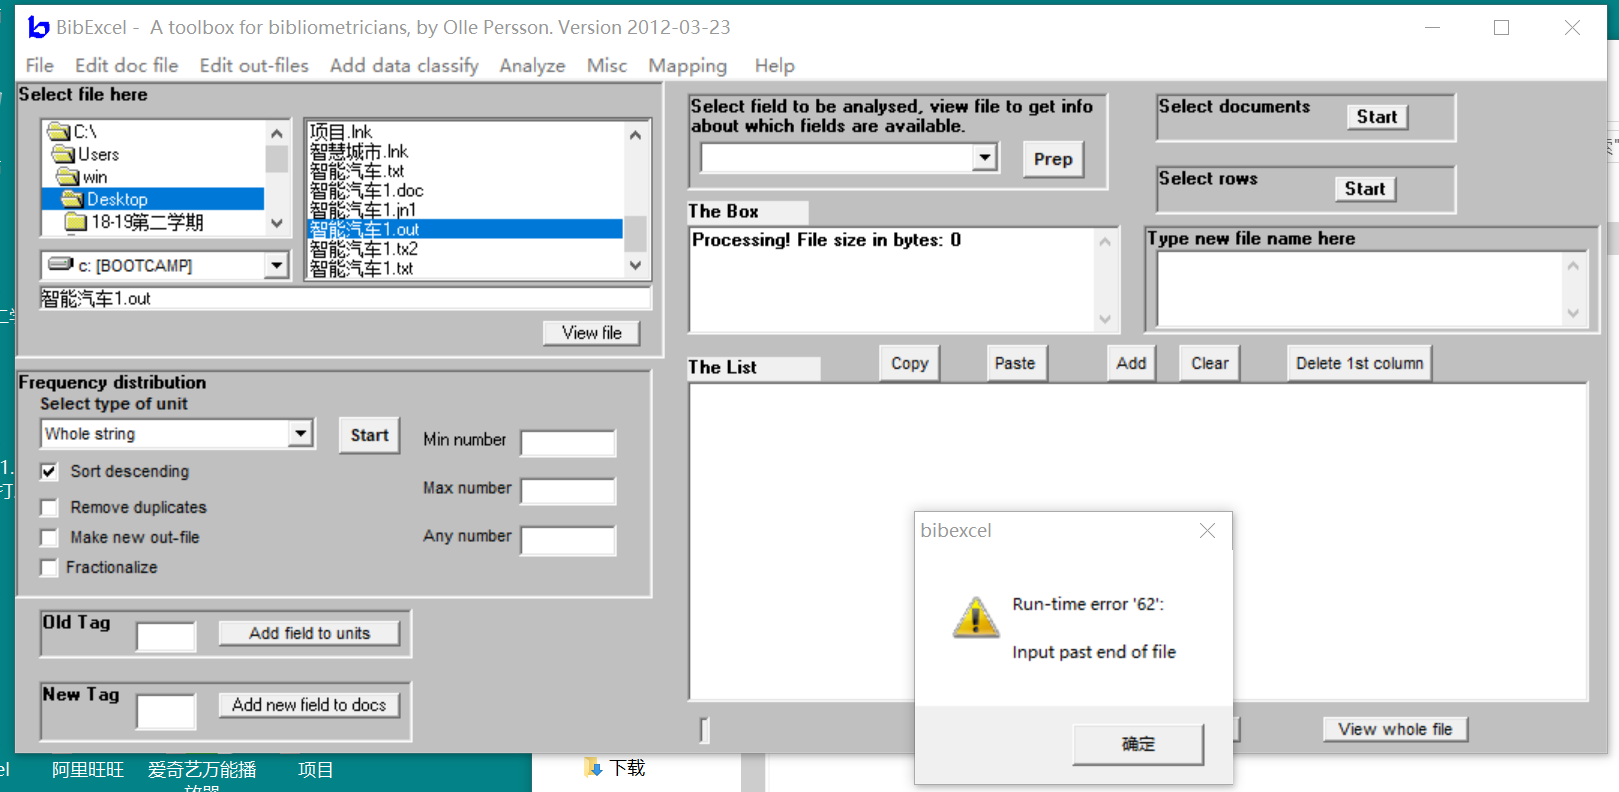Image resolution: width=1619 pixels, height=792 pixels.
Task: Open the drive selection dropdown c: [BOOTCAMP]
Action: click(x=277, y=265)
